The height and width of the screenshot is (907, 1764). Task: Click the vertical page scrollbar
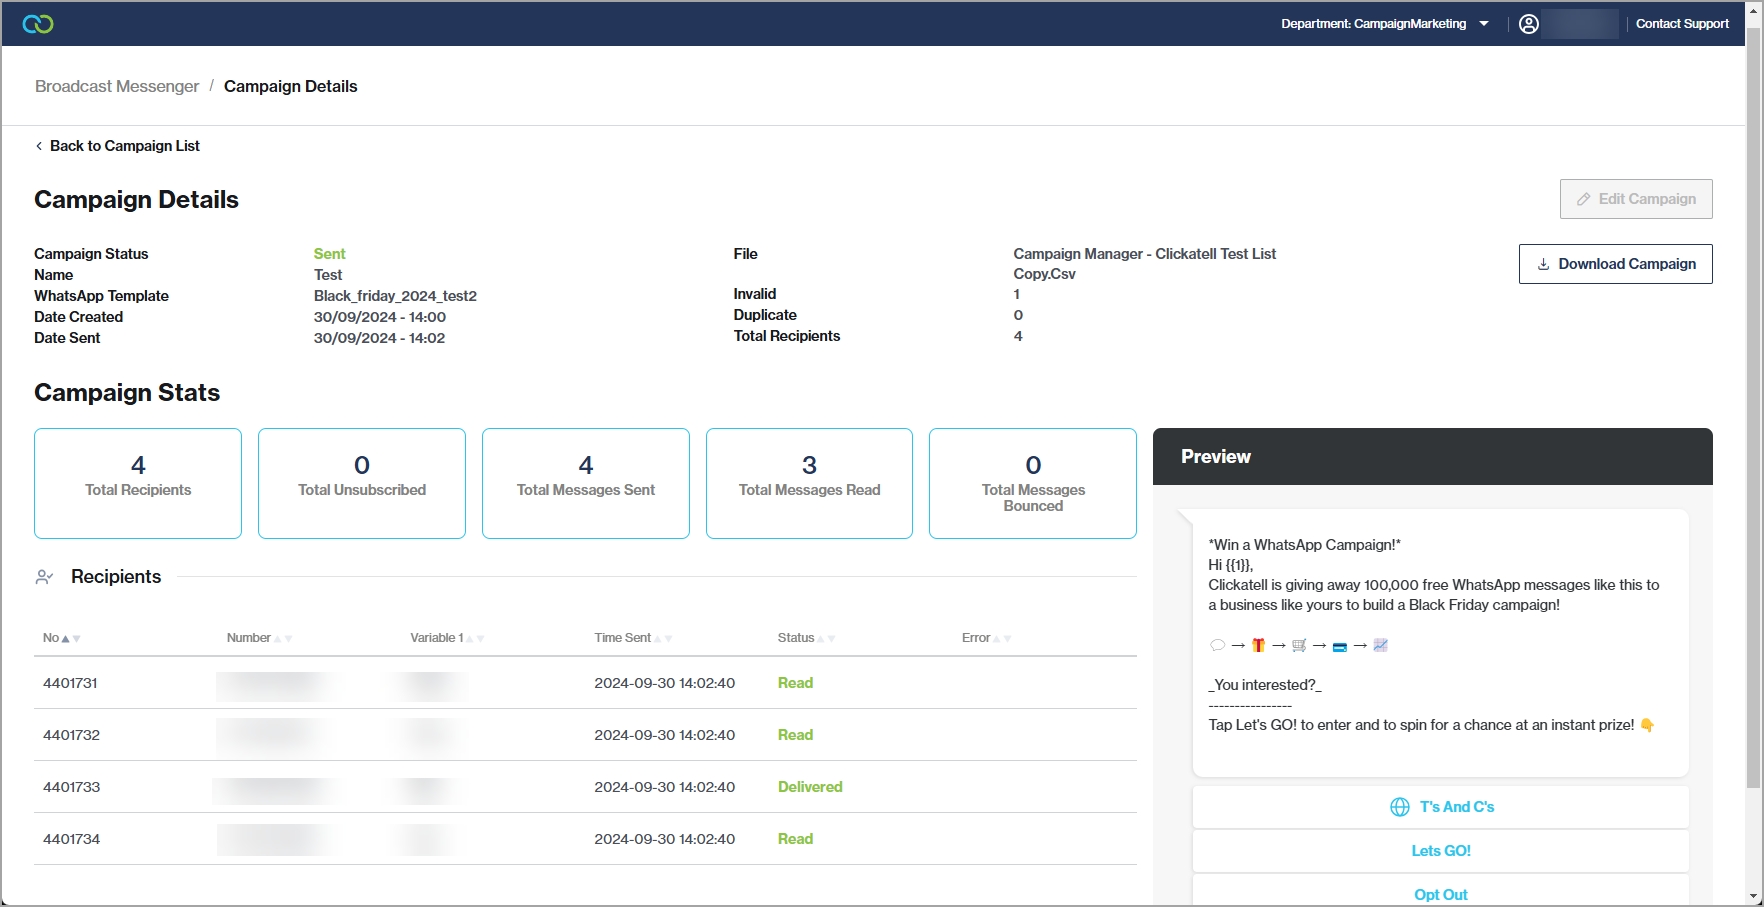1754,400
